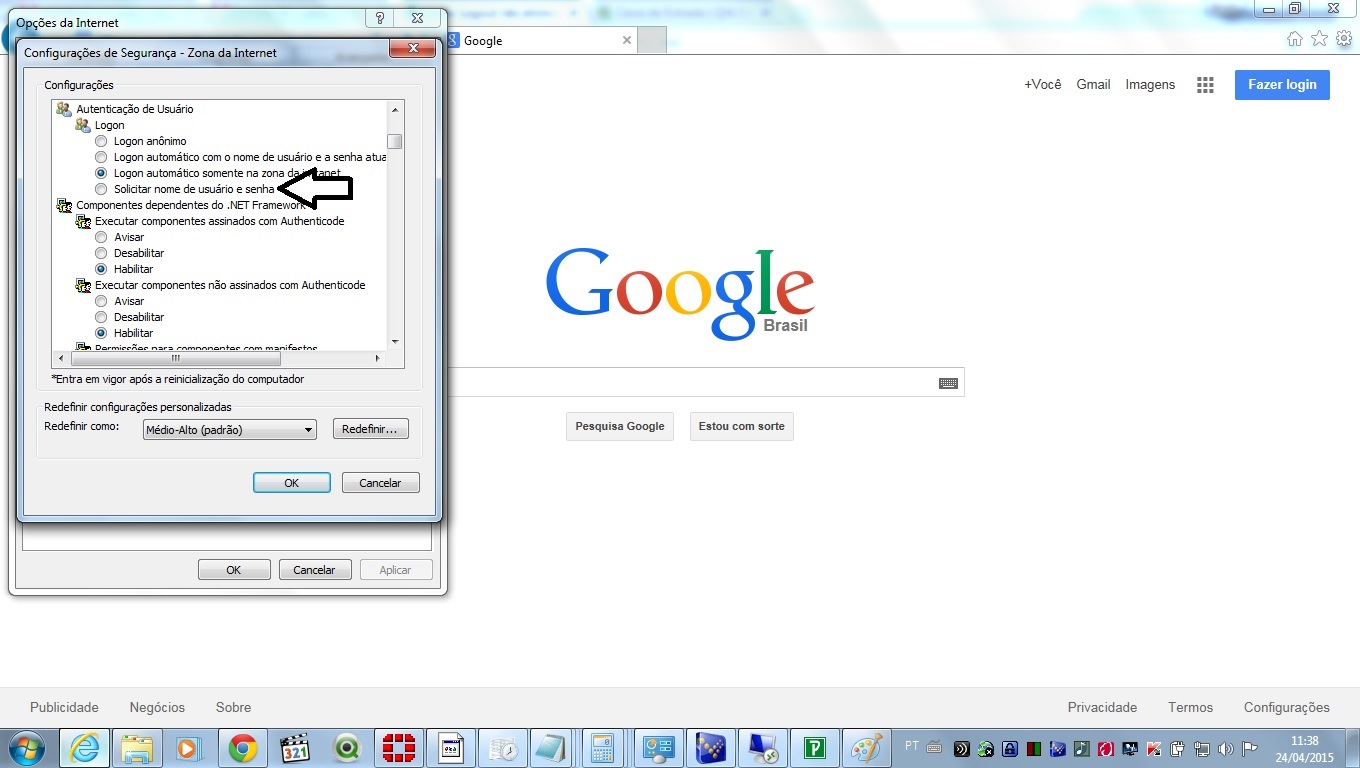Open the green P application on taskbar
Viewport: 1360px width, 768px height.
(x=815, y=748)
